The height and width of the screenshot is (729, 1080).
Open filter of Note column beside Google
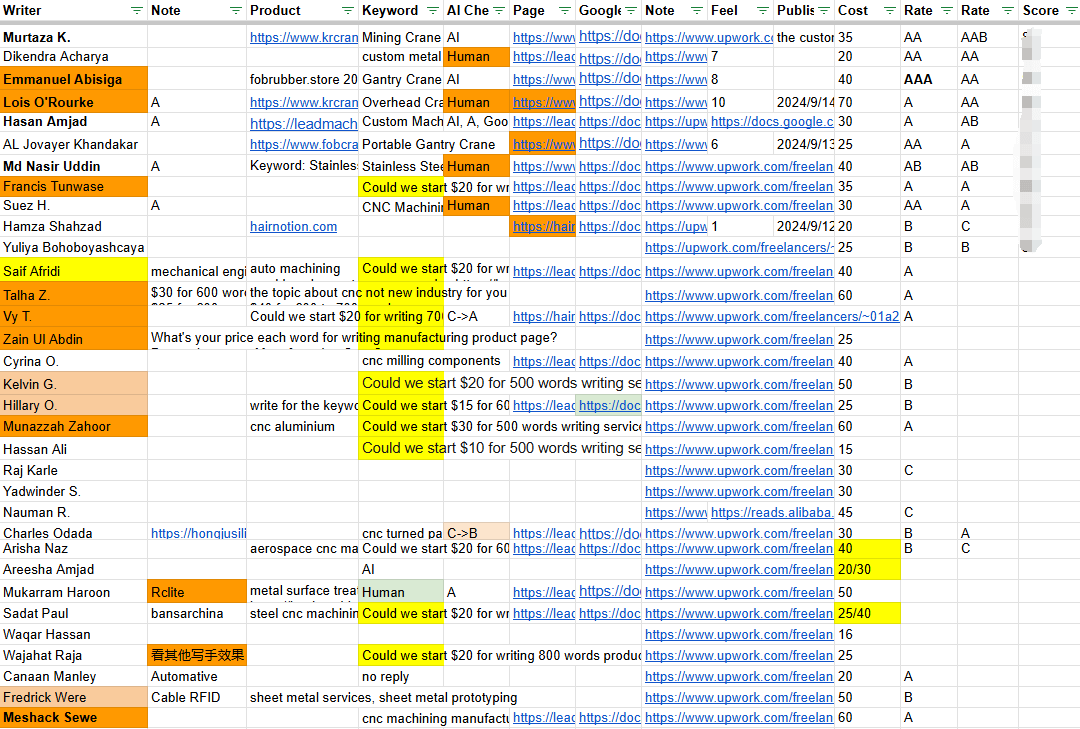696,10
